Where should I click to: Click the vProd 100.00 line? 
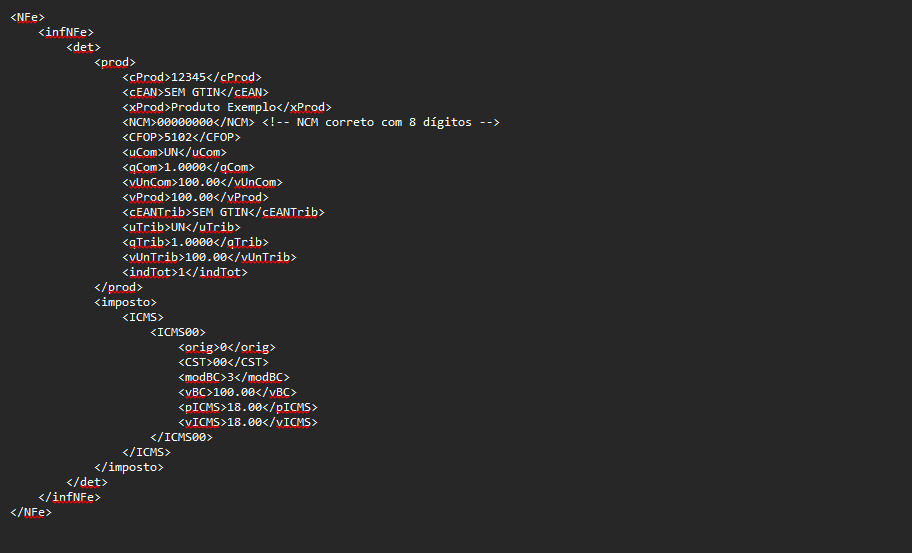tap(195, 198)
